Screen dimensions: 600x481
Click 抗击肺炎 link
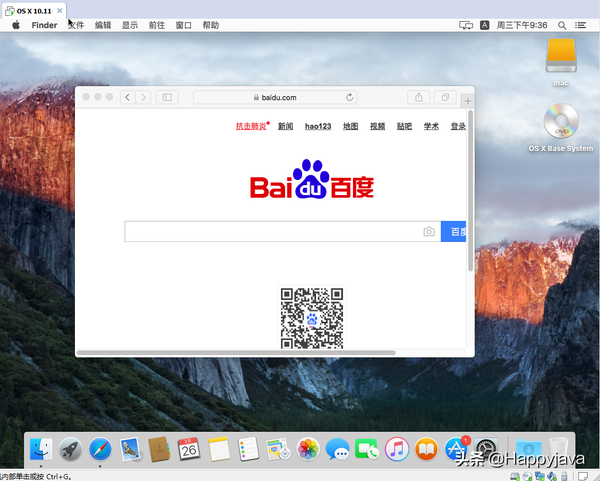coord(251,126)
